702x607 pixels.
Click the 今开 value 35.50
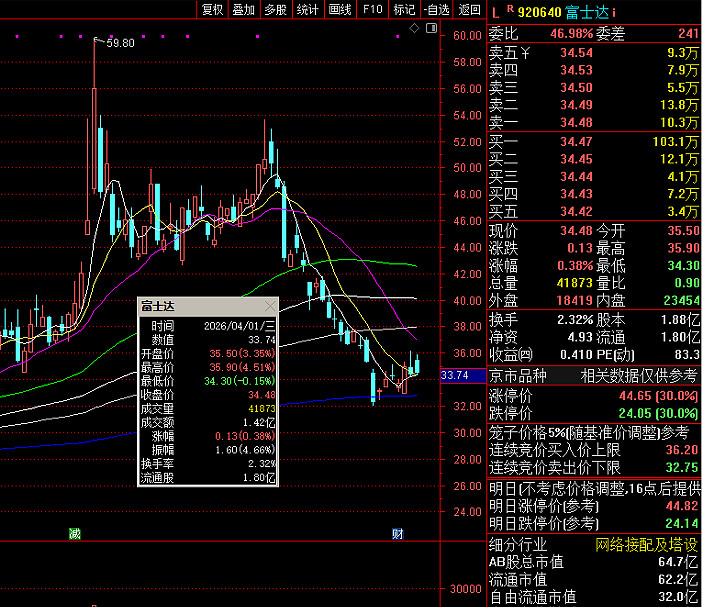[683, 231]
